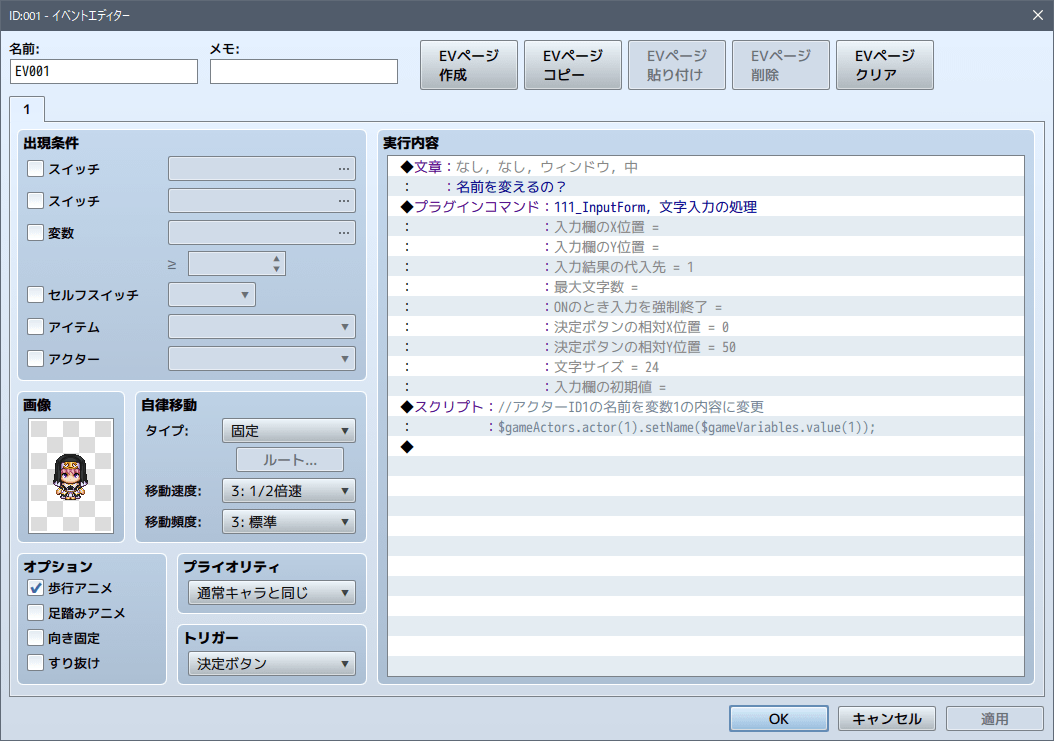Select the 決定ボタンの相対X位置 = 0 line

point(706,327)
